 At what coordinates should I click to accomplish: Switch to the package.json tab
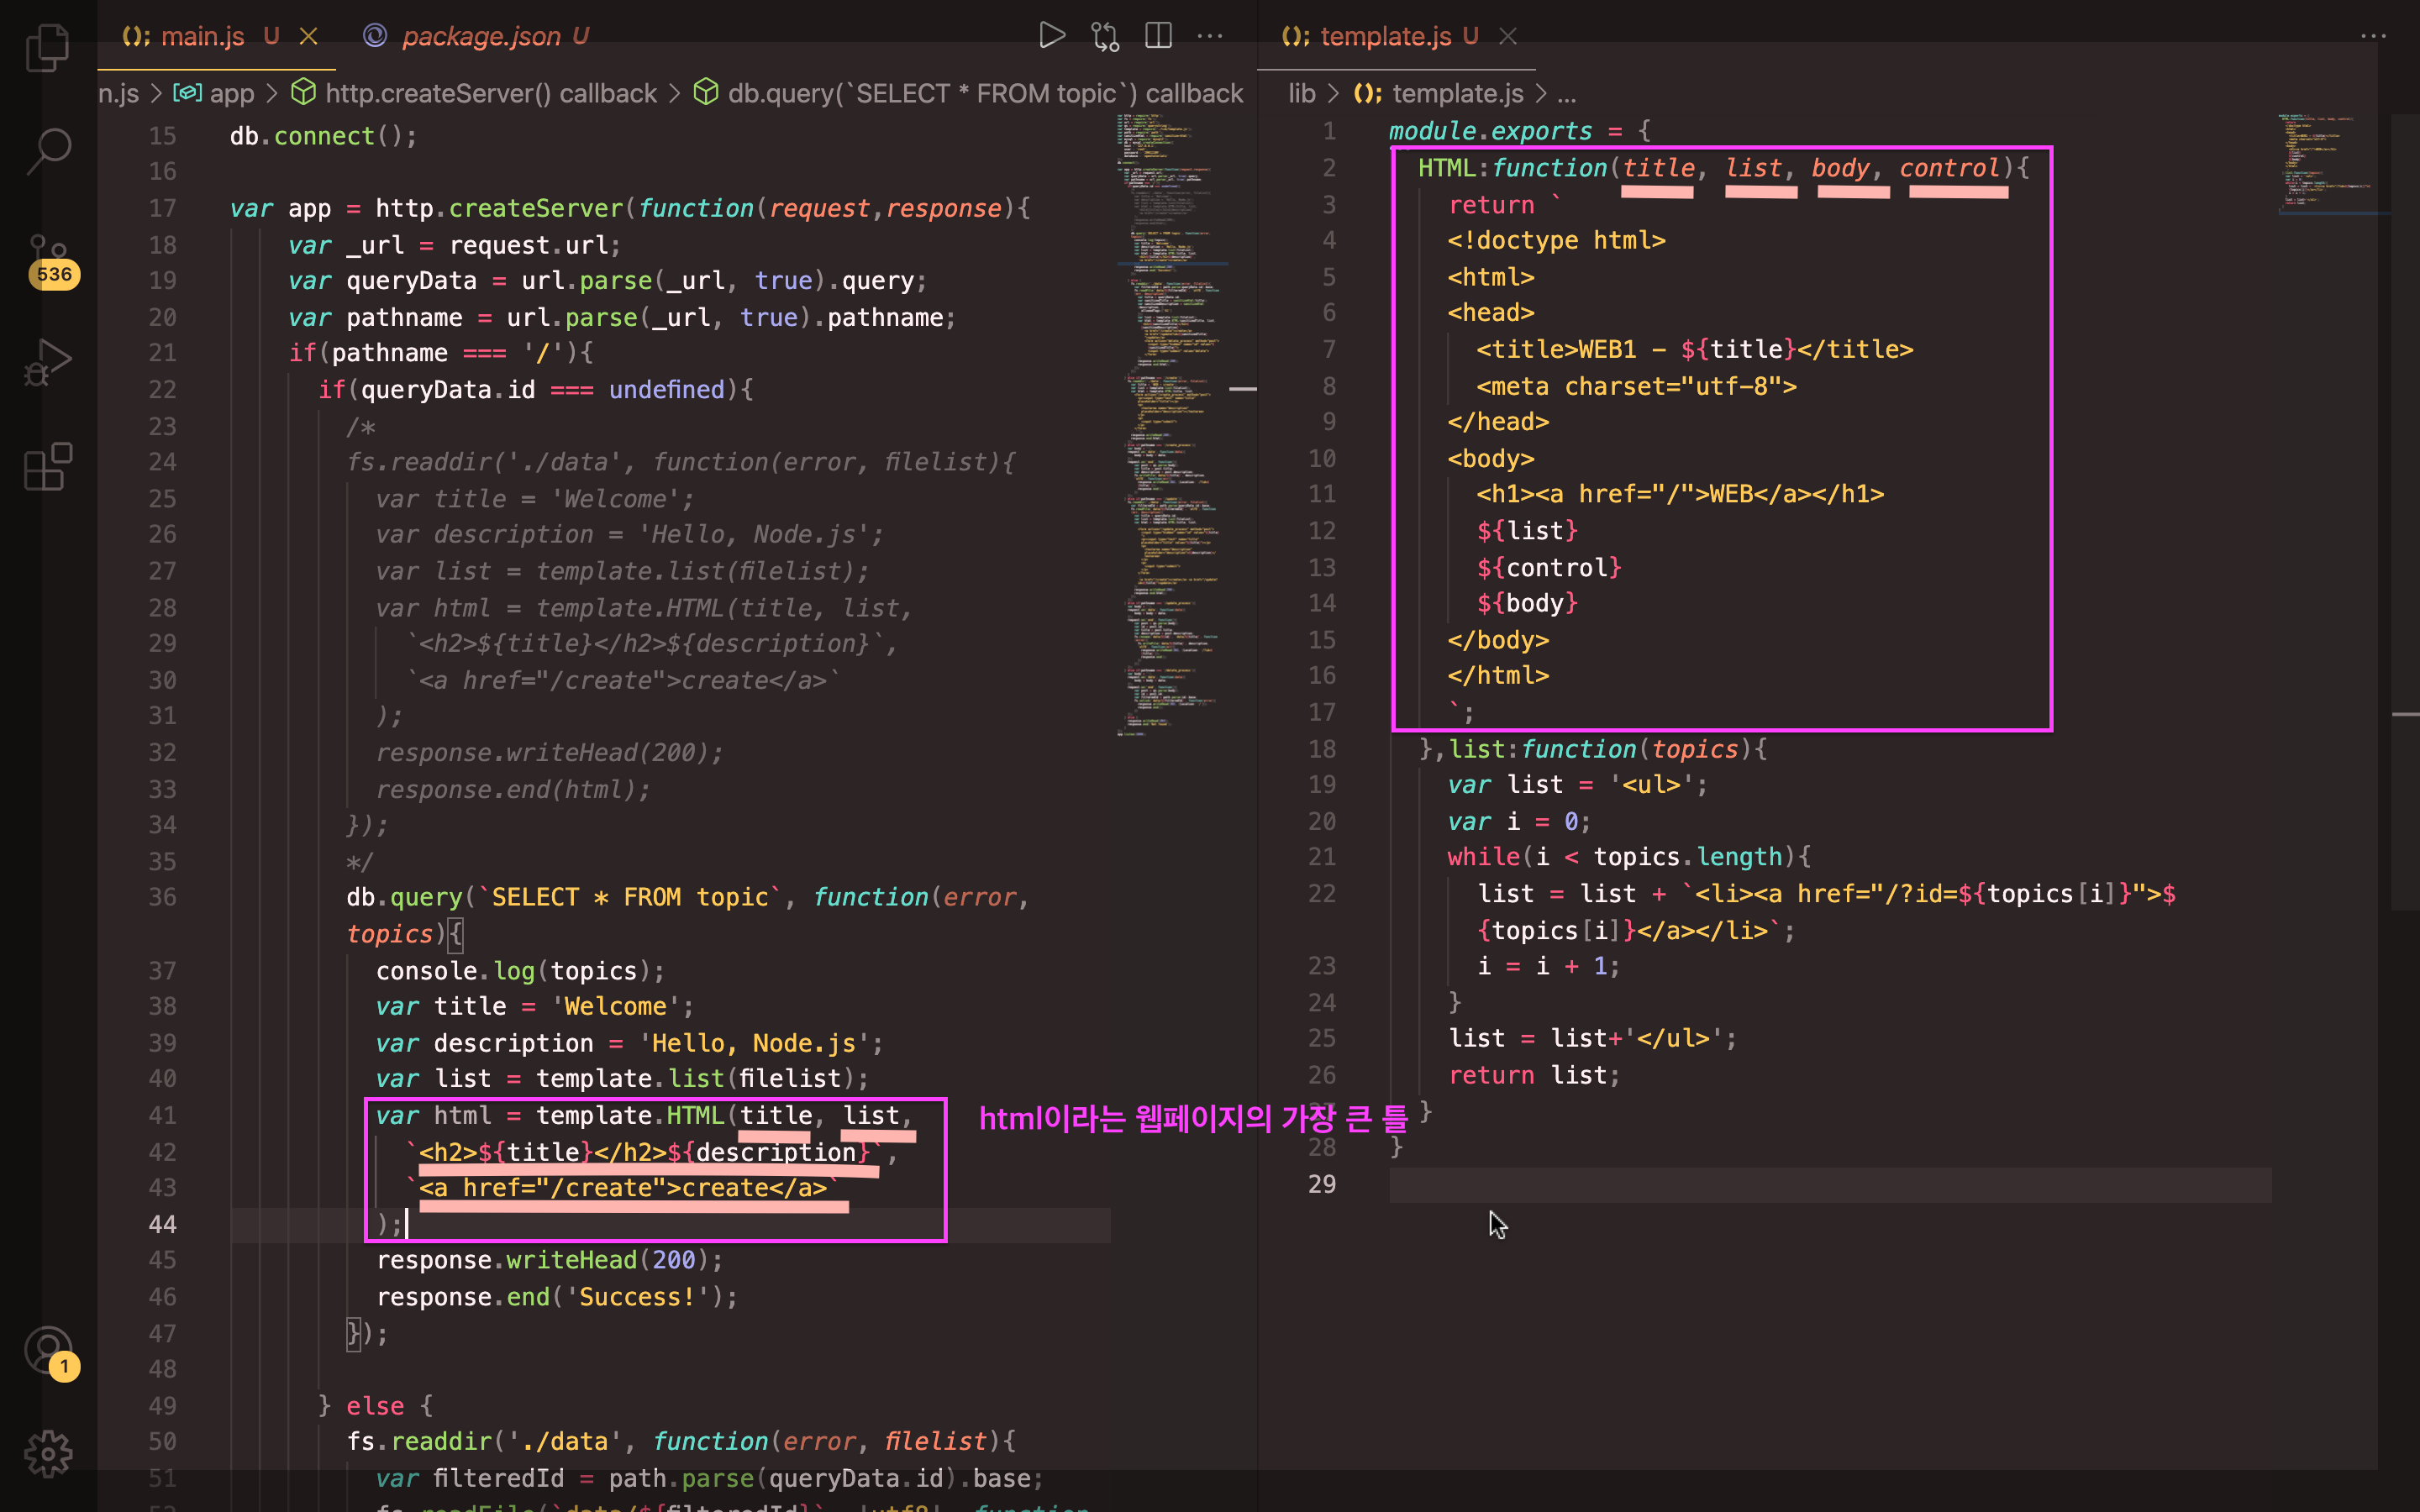coord(480,36)
